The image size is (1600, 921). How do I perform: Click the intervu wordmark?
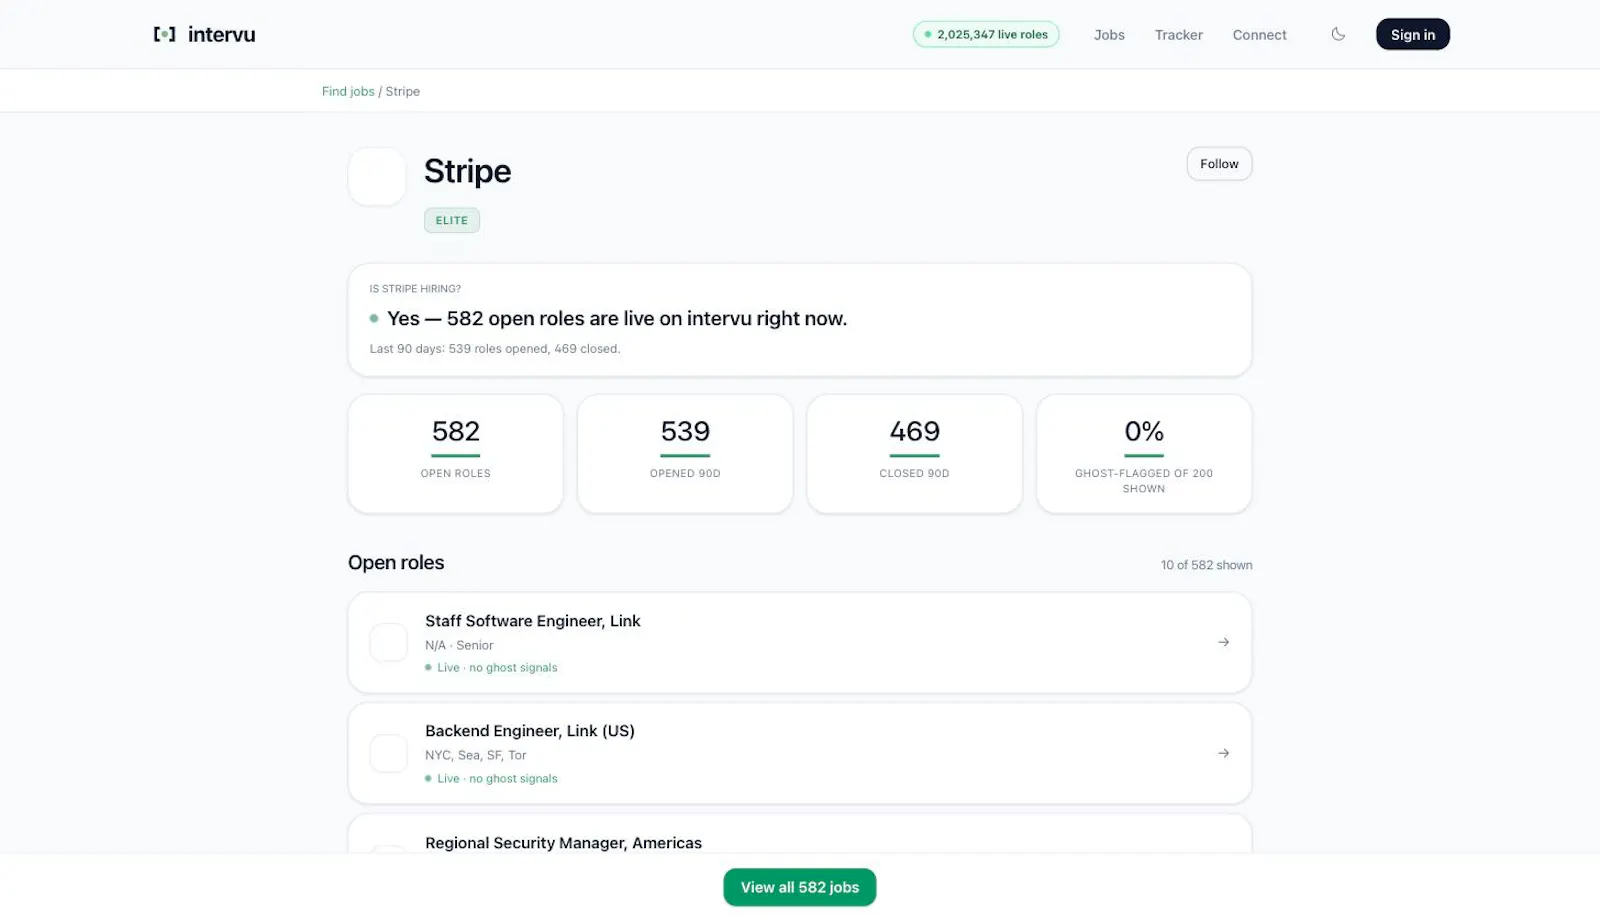point(222,34)
